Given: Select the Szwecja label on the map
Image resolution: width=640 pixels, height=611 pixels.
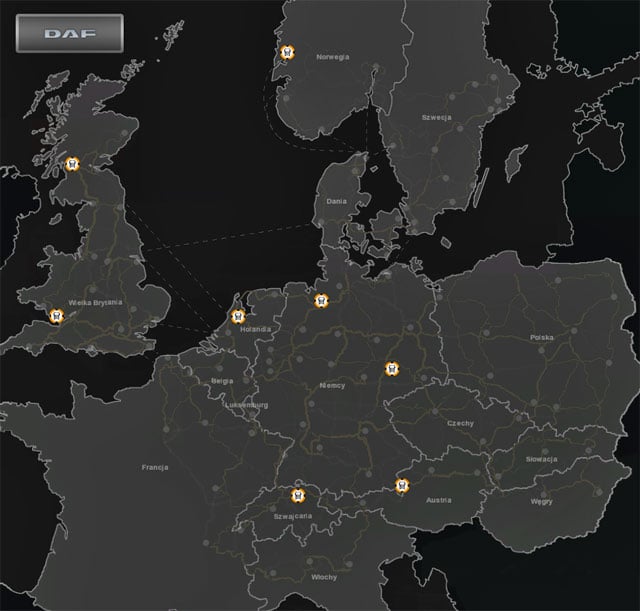Looking at the screenshot, I should [436, 117].
